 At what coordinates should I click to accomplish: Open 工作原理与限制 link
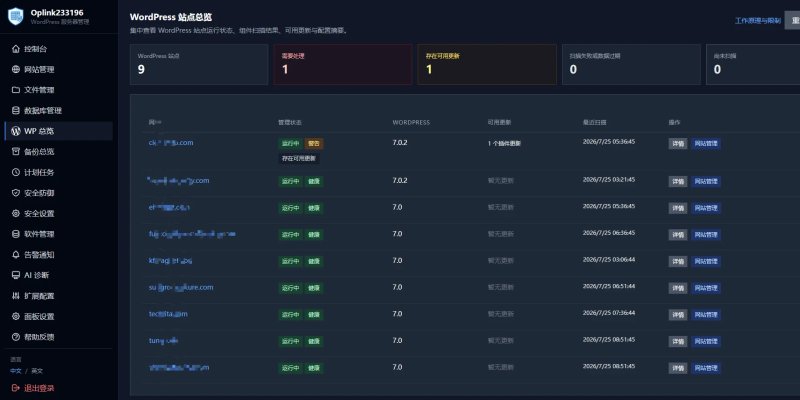coord(758,21)
